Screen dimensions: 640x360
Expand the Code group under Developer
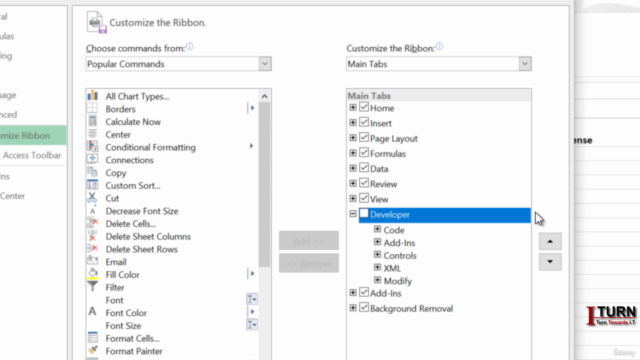tap(377, 229)
